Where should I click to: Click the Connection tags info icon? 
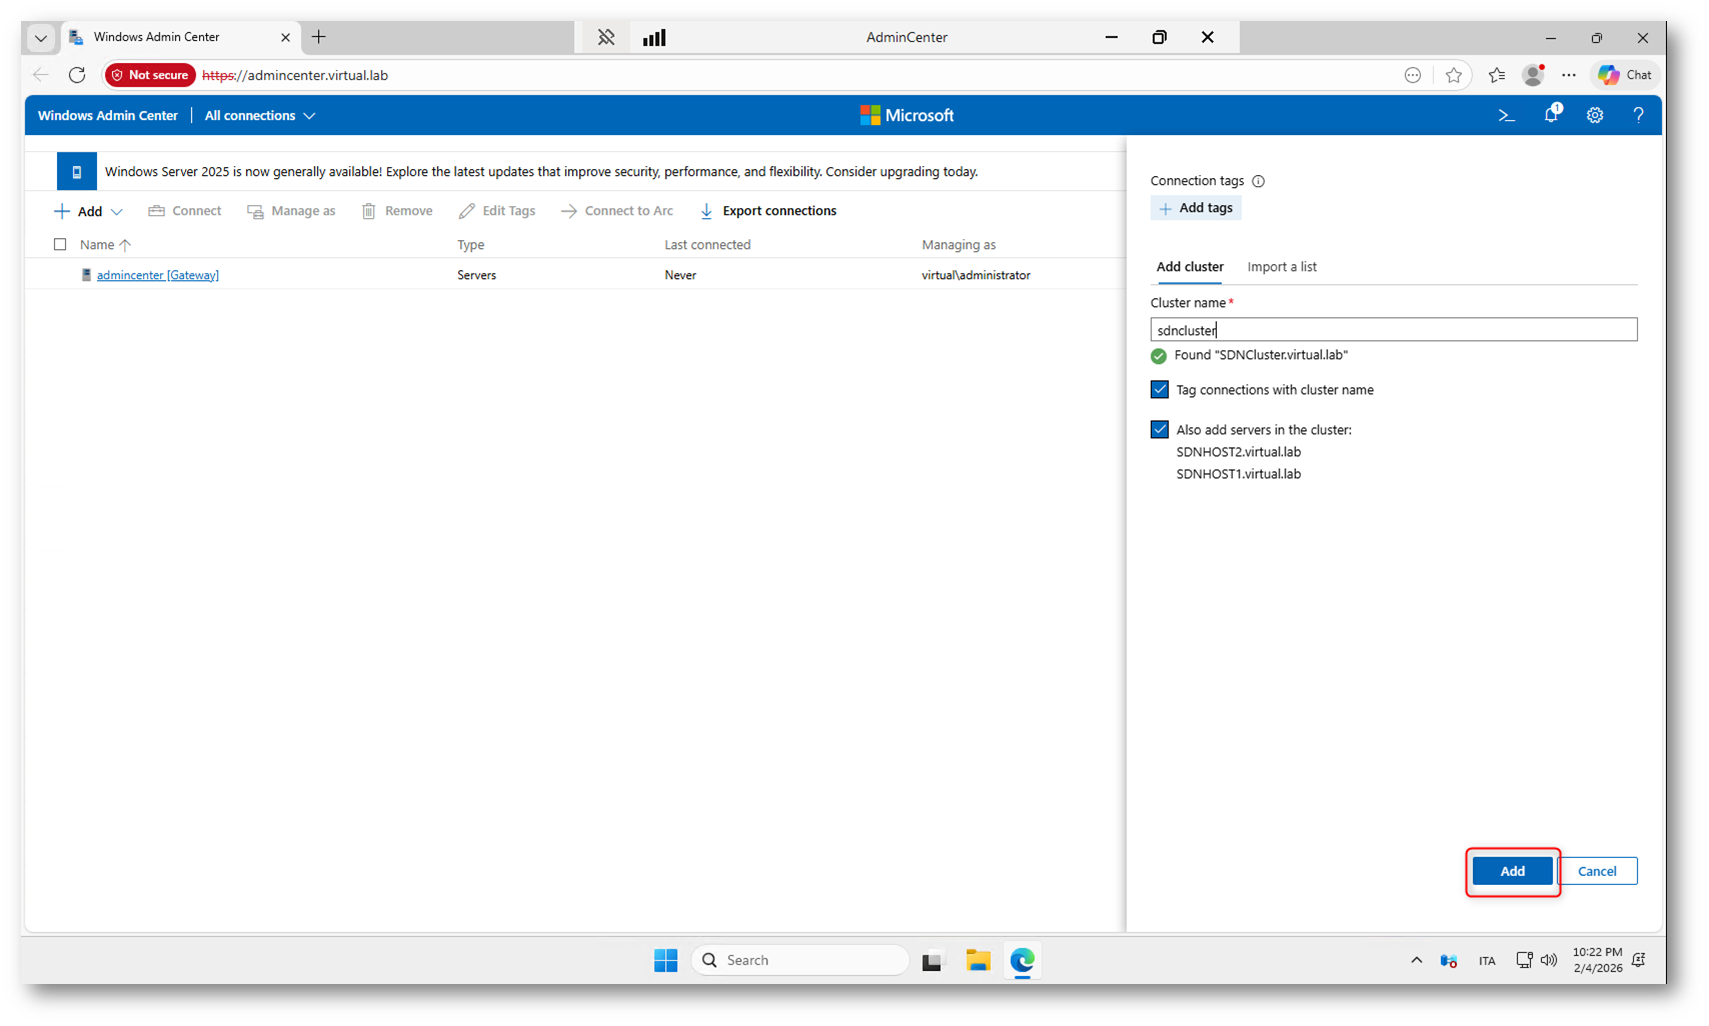coord(1258,181)
